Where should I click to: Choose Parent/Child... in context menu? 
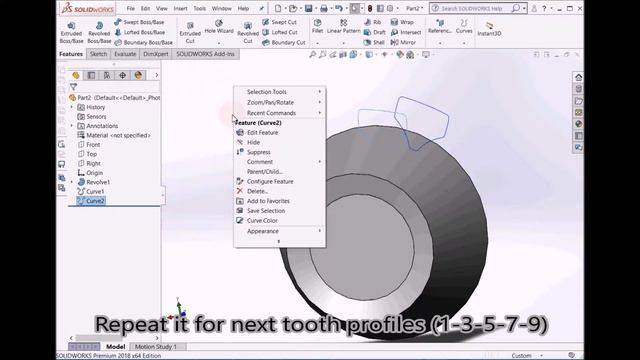[280, 172]
